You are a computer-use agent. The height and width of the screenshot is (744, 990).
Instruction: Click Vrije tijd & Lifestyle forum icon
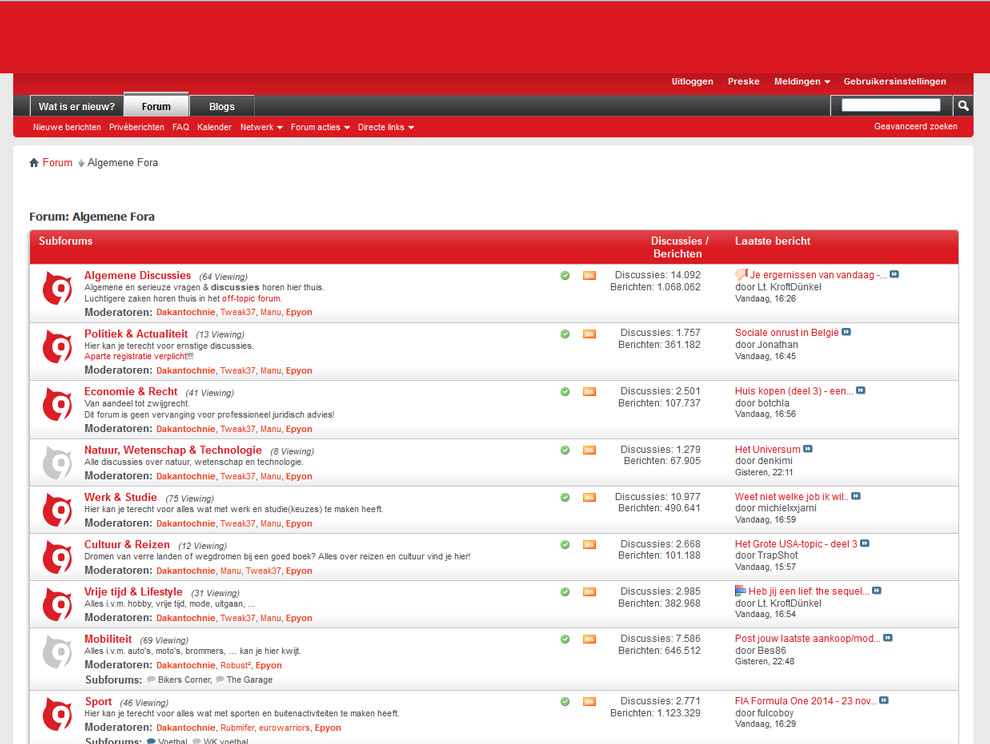point(57,605)
